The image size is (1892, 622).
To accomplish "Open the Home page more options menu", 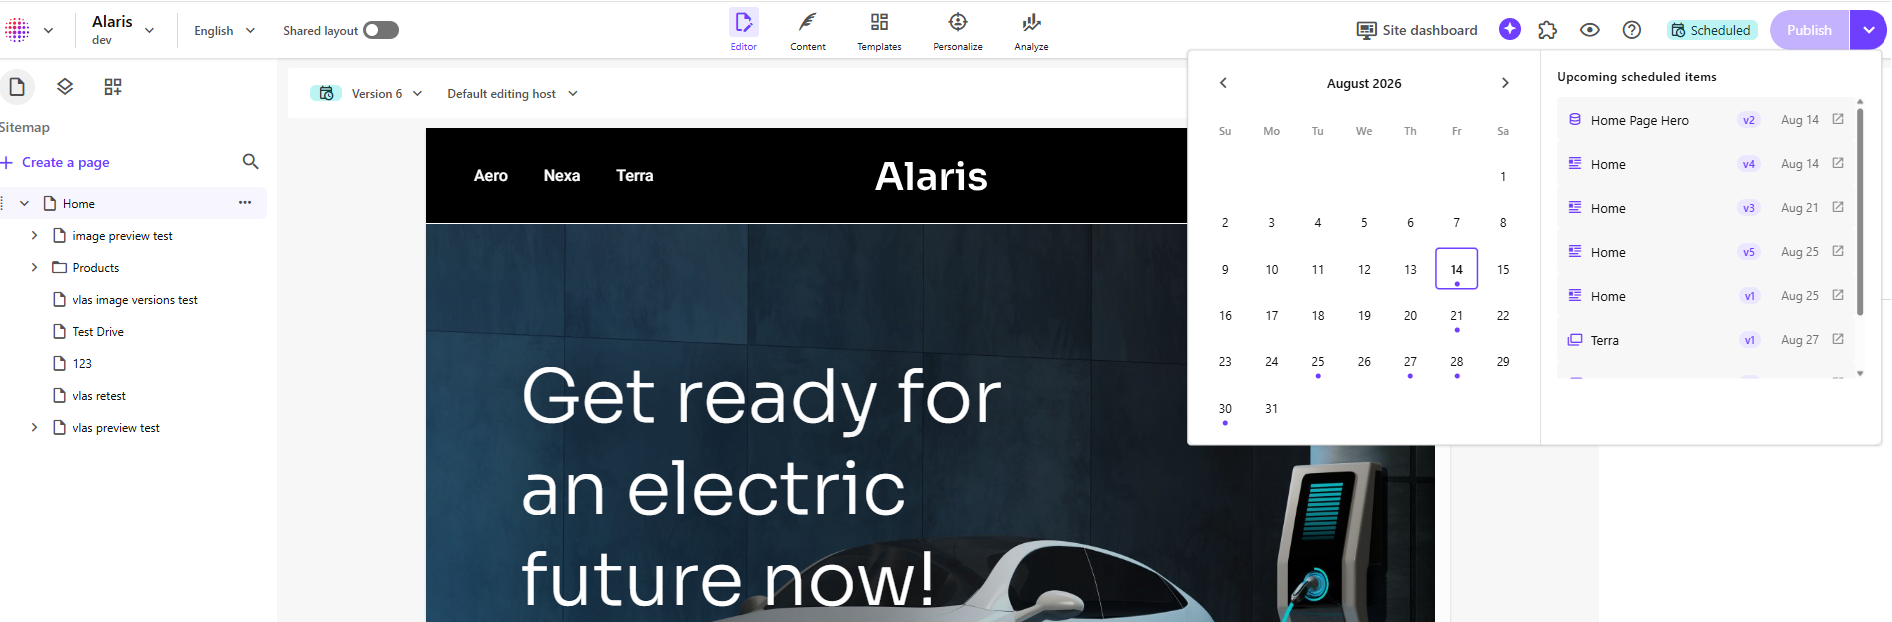I will [245, 202].
